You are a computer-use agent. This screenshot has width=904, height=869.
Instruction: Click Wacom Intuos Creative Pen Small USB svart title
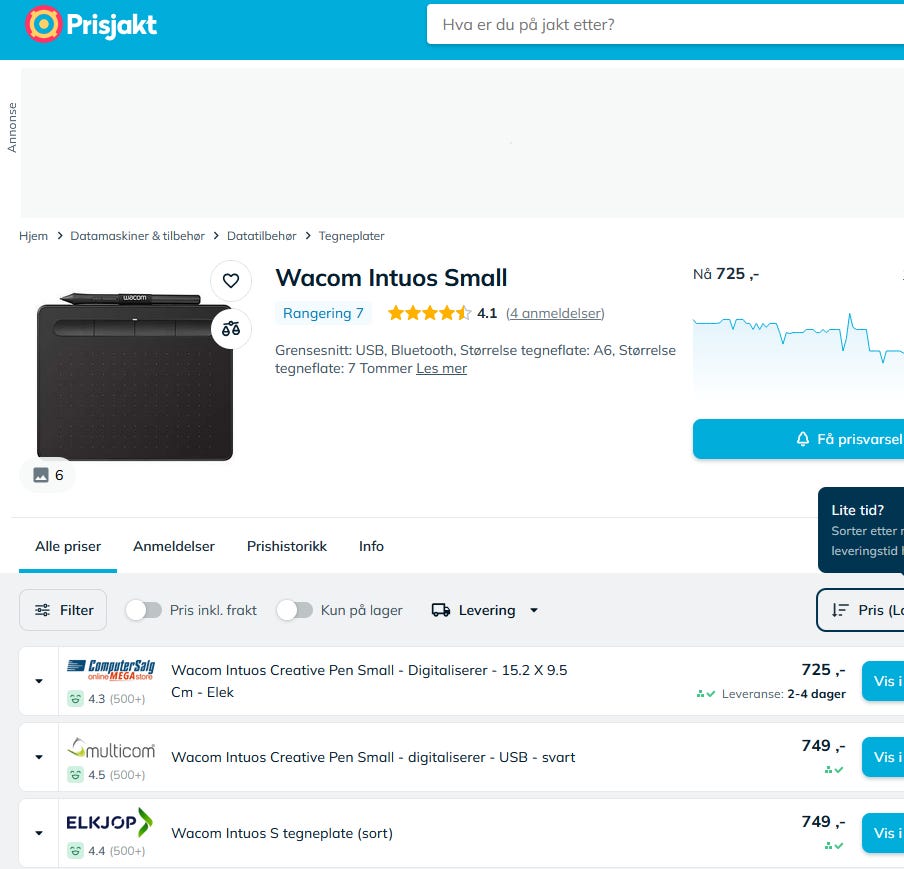coord(373,757)
